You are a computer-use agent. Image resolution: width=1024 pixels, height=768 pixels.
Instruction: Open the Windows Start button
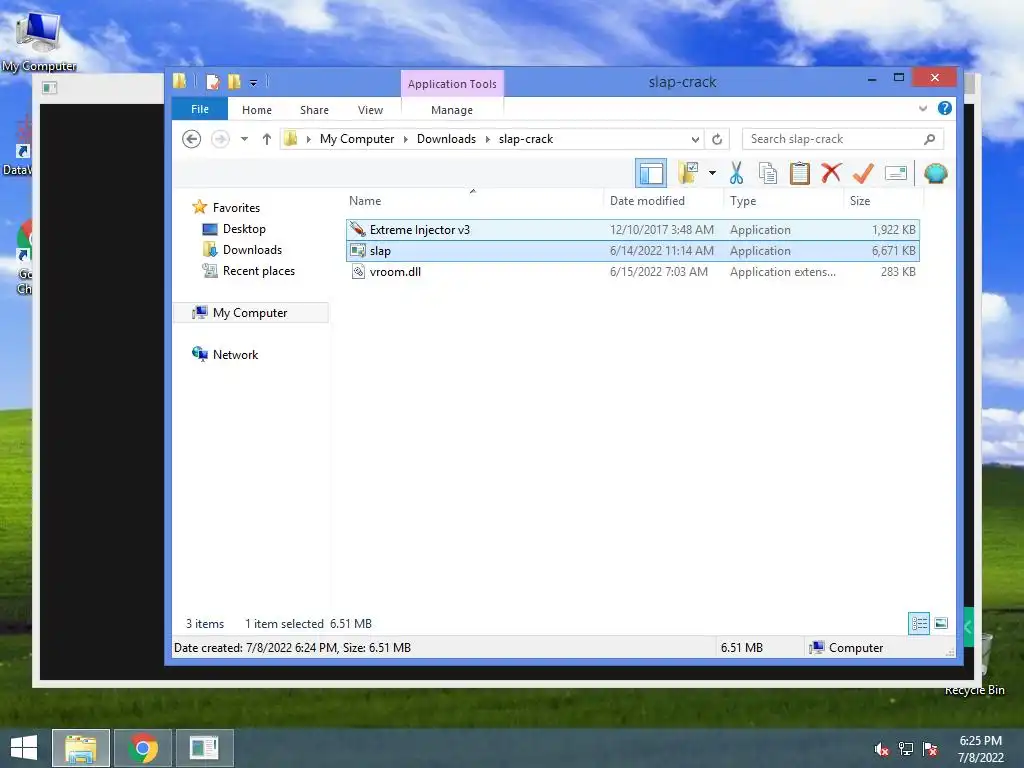(24, 748)
